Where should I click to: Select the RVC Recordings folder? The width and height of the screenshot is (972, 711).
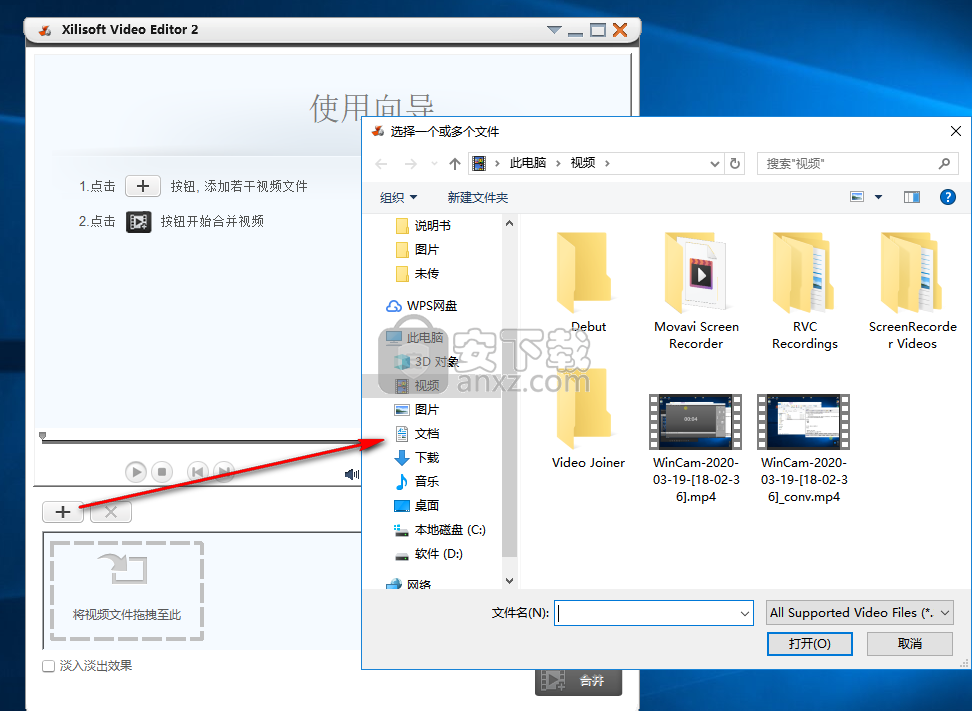[x=804, y=291]
